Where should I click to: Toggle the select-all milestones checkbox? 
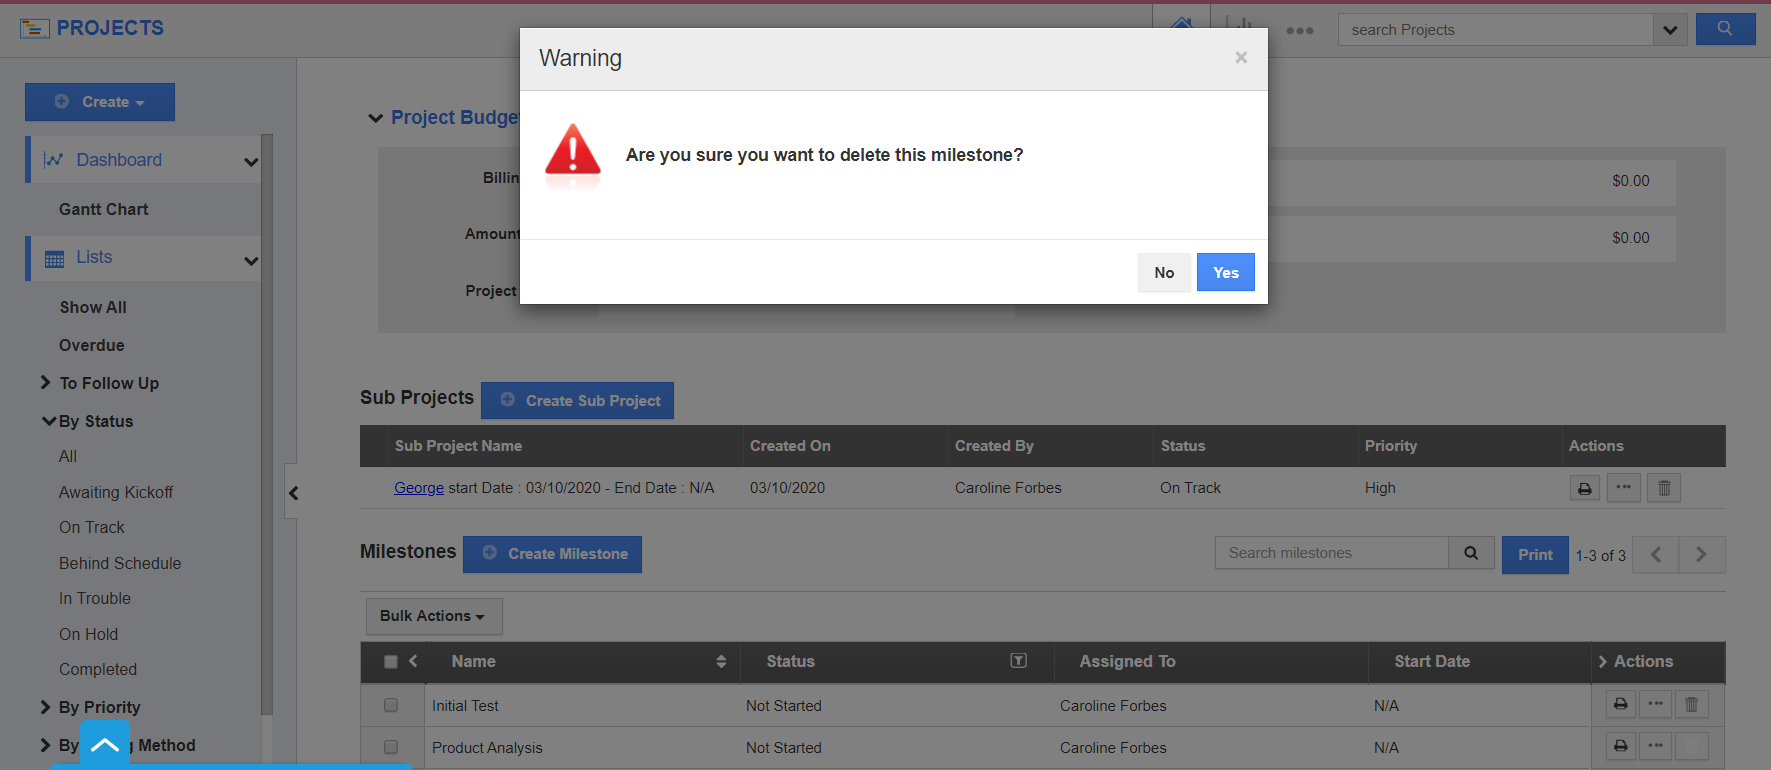391,661
